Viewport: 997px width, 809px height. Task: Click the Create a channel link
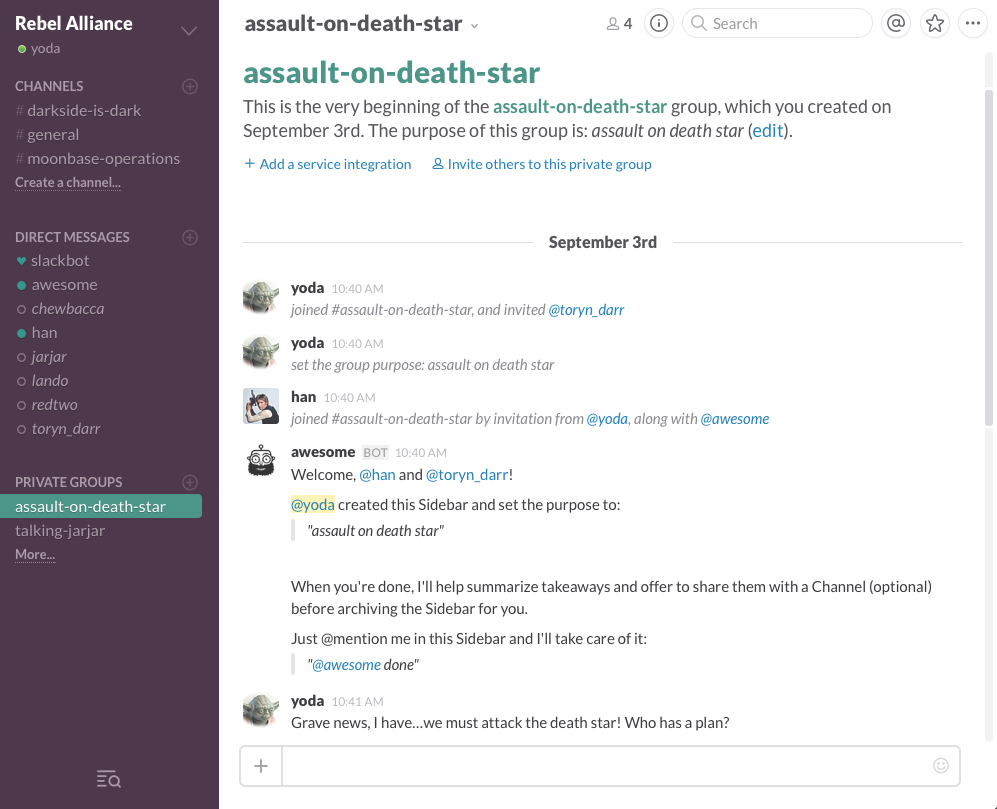(68, 183)
